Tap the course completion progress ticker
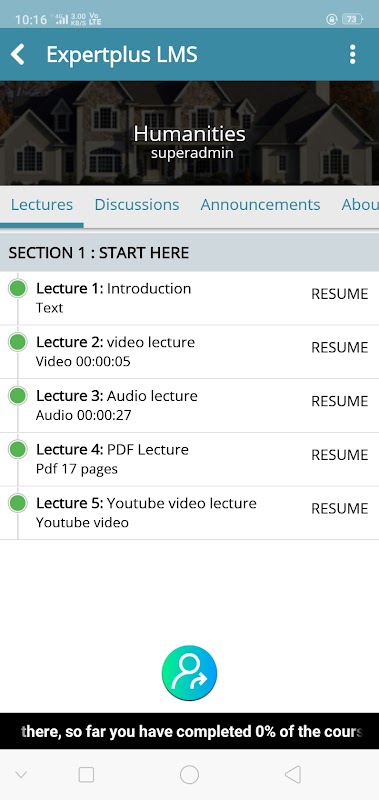Screen dimensions: 379x800 [x=189, y=731]
